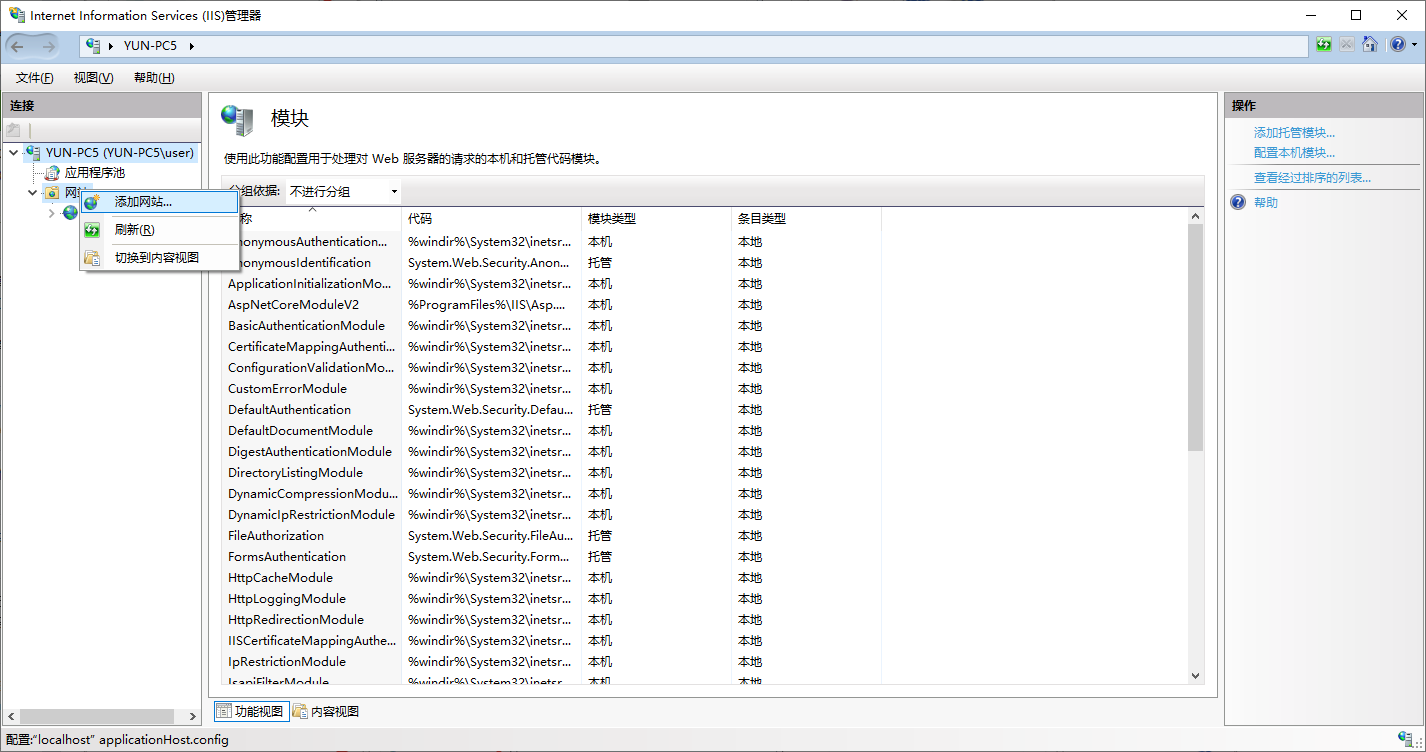Viewport: 1426px width, 752px height.
Task: Click the globe website icon under 网站 node
Action: pyautogui.click(x=70, y=213)
